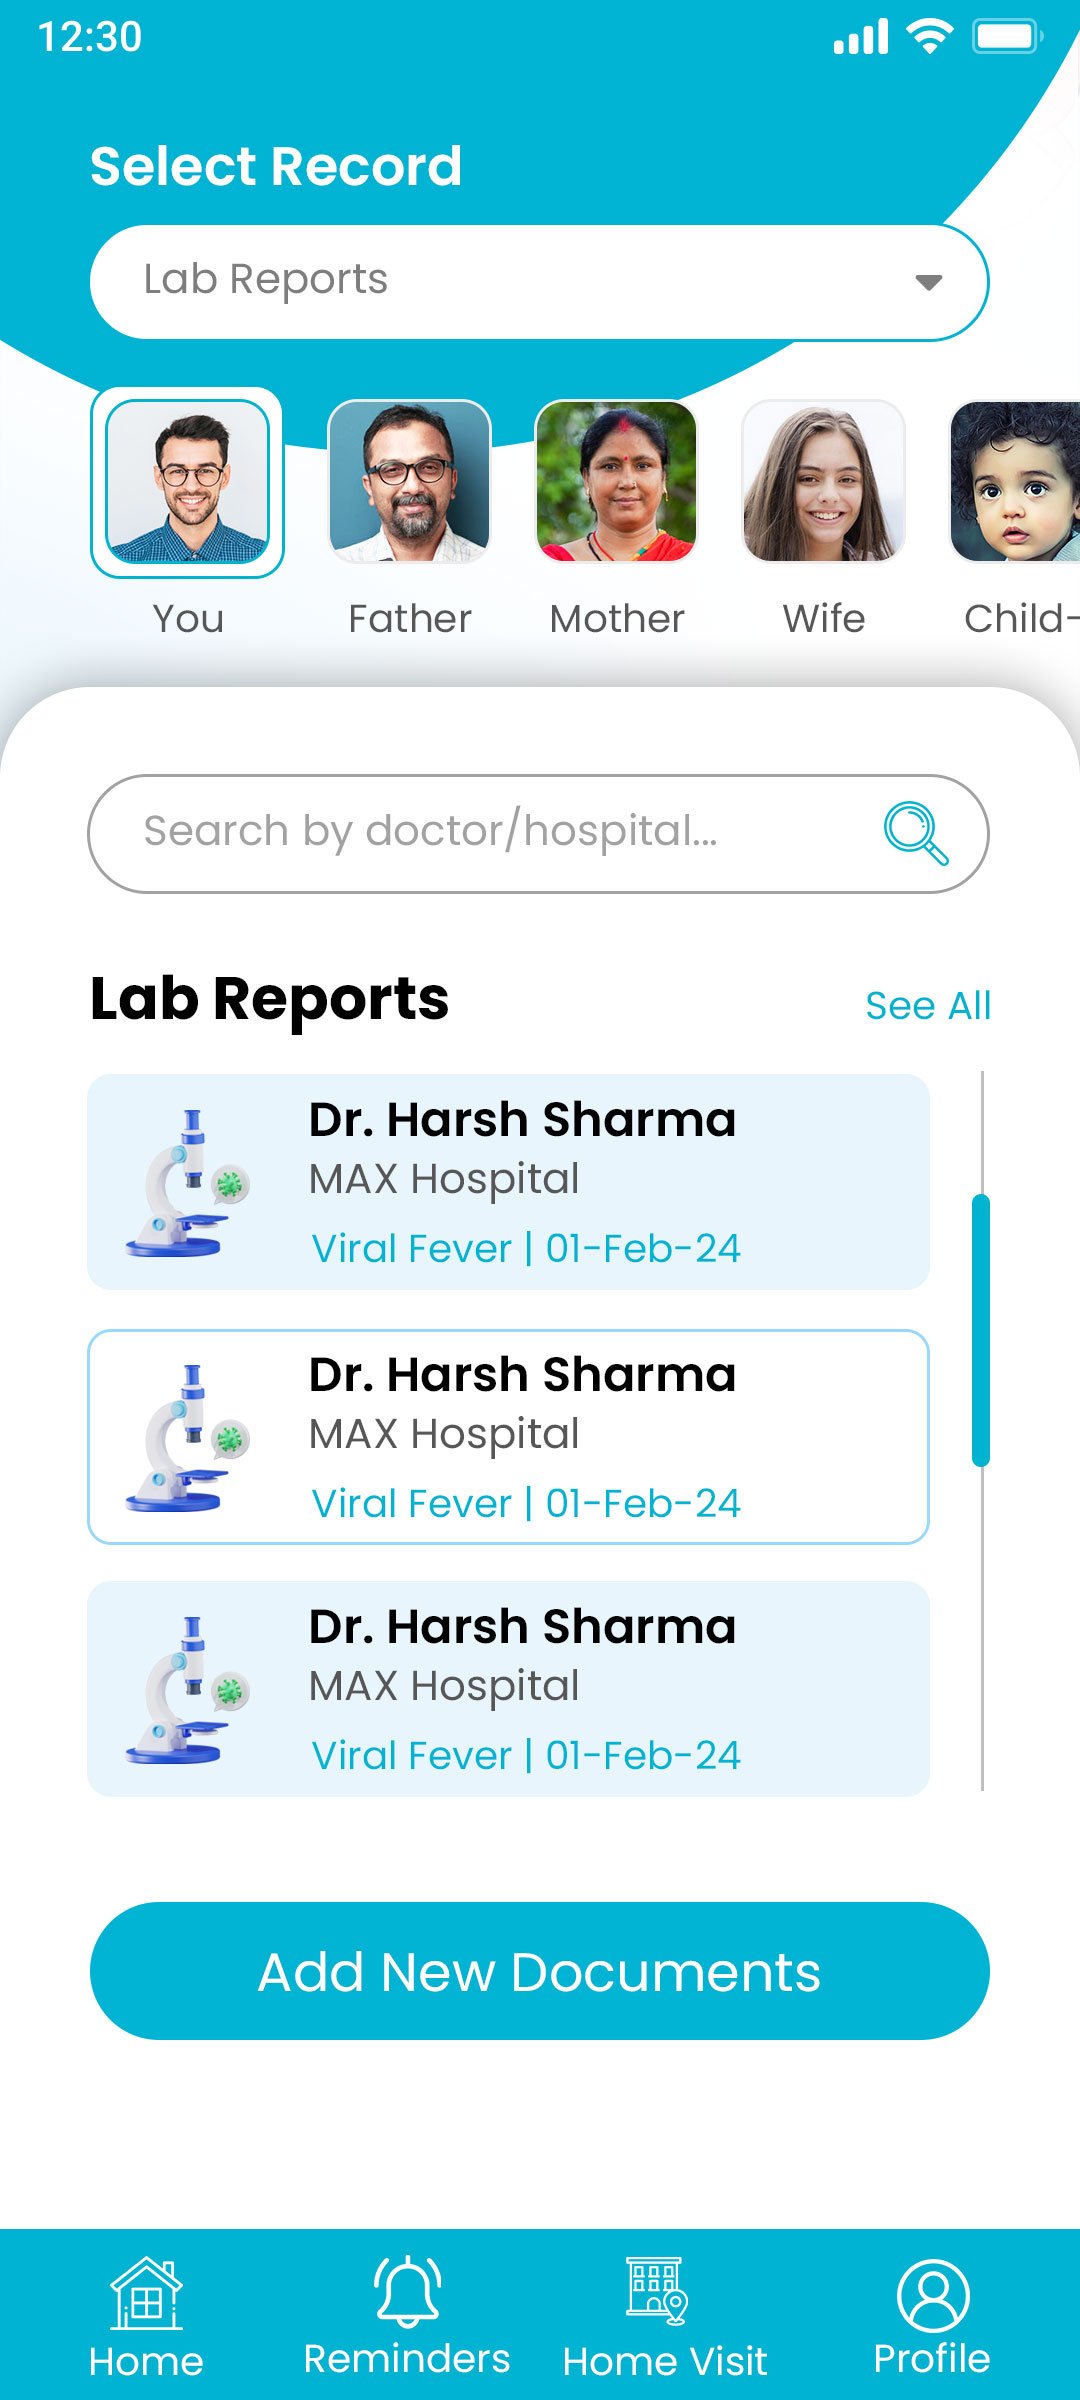Click the See All link
The height and width of the screenshot is (2400, 1080).
(927, 1006)
